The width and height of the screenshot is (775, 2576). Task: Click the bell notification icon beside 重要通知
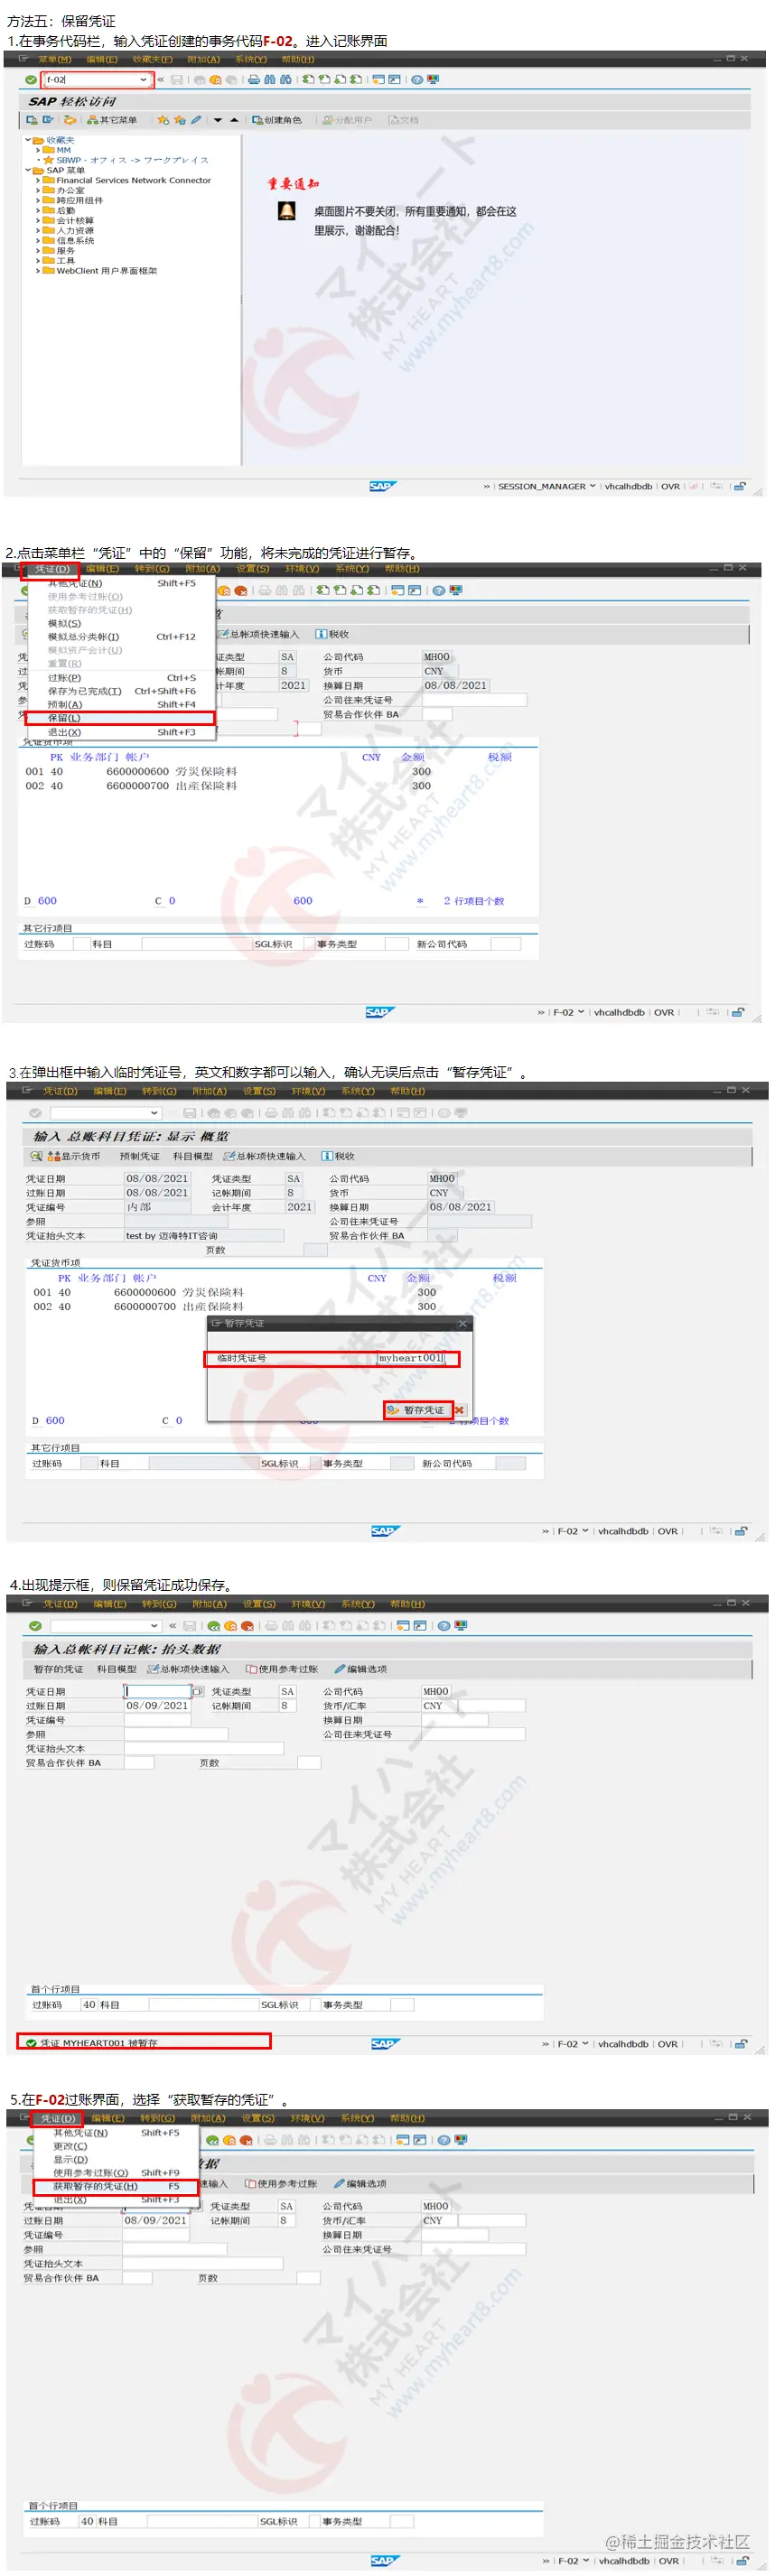tap(286, 211)
